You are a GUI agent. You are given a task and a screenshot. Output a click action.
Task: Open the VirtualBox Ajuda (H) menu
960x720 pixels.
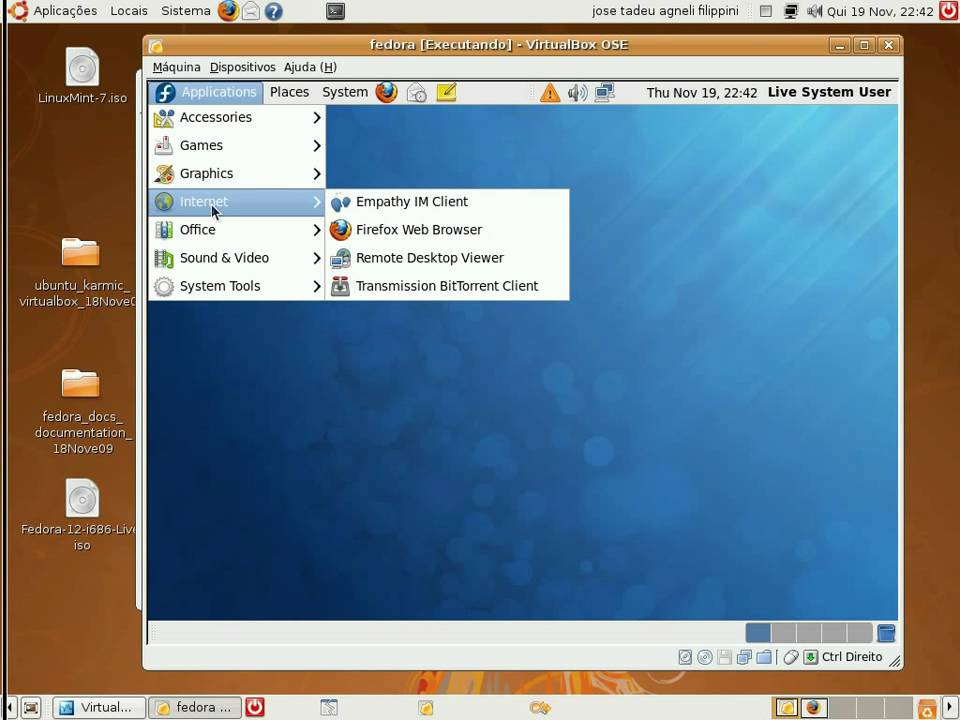coord(310,67)
